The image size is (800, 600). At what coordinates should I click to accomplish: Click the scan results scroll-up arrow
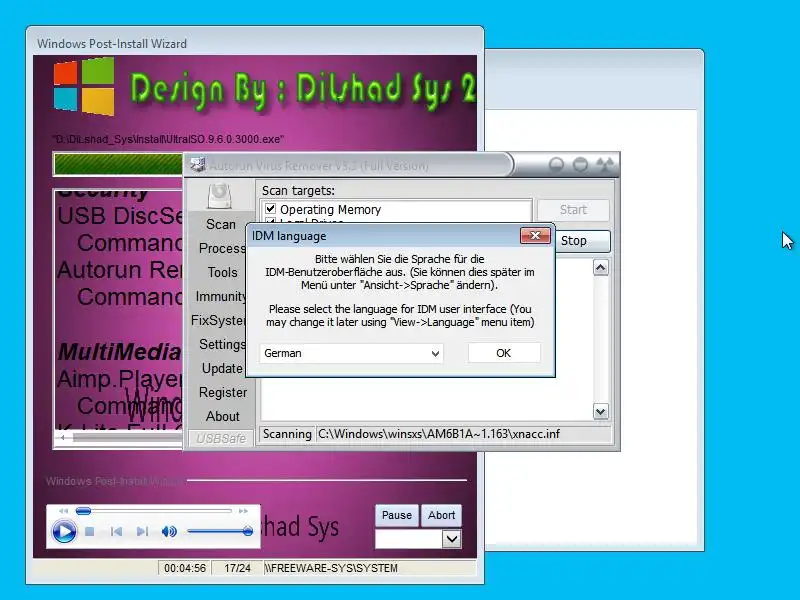coord(601,268)
